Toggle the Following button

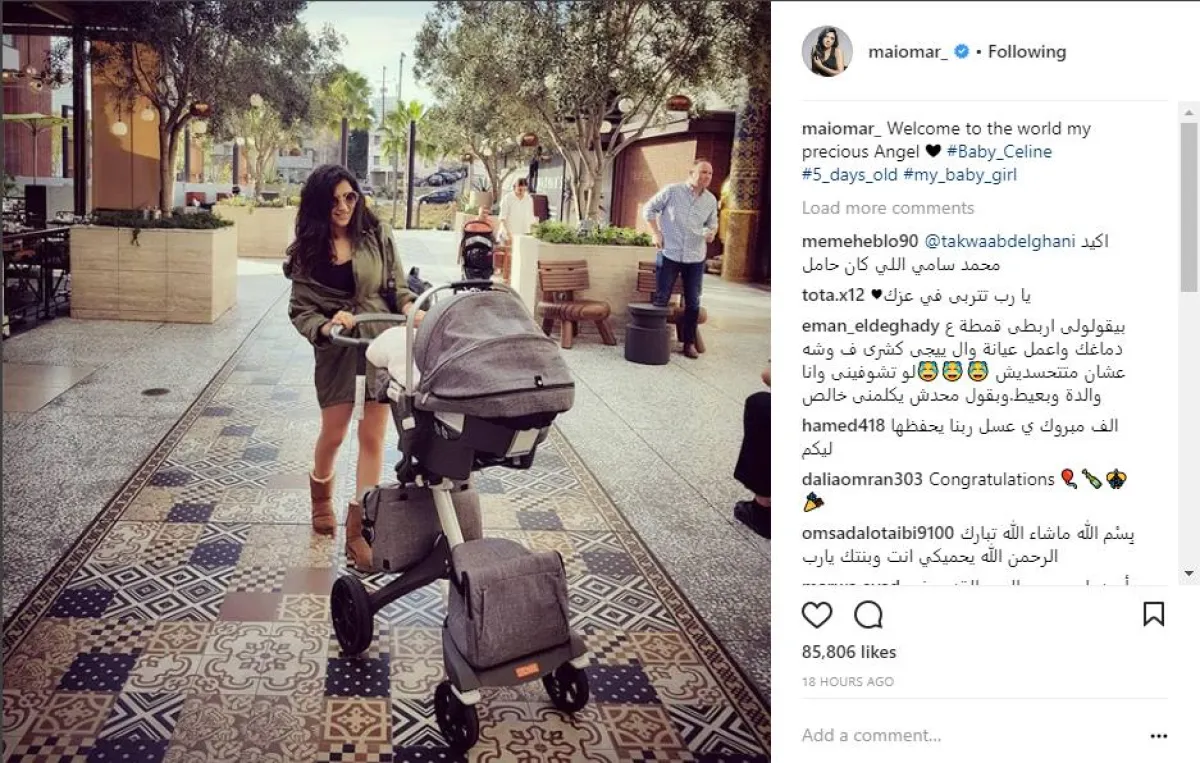point(1027,52)
